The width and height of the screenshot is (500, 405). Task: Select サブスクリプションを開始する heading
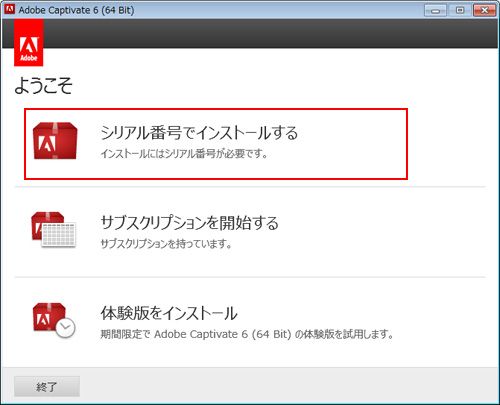click(x=189, y=222)
